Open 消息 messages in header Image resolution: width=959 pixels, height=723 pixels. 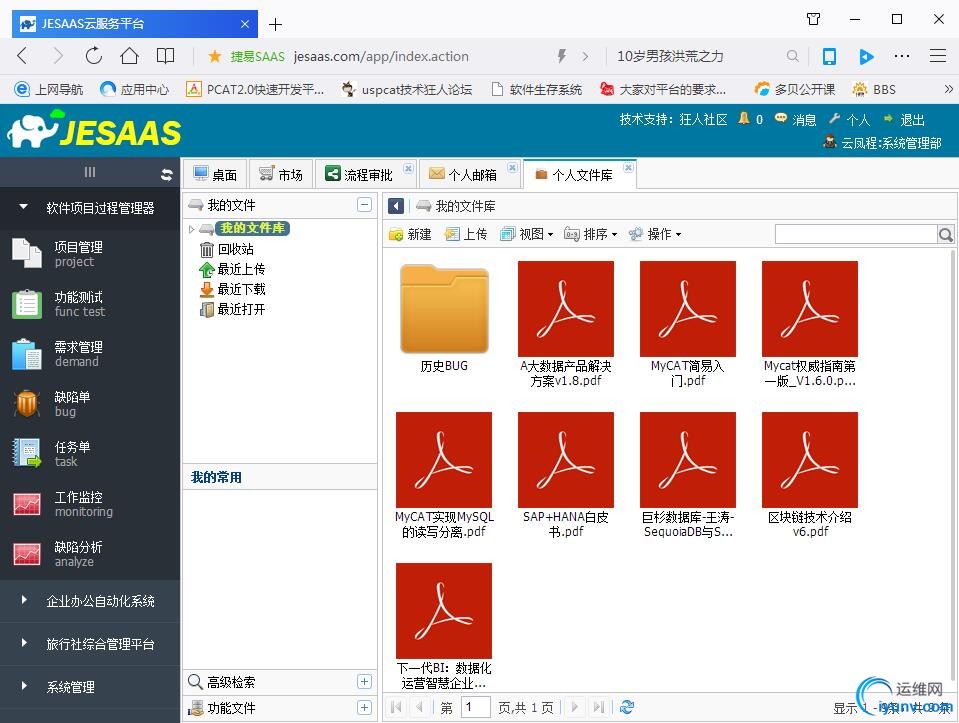pos(796,119)
